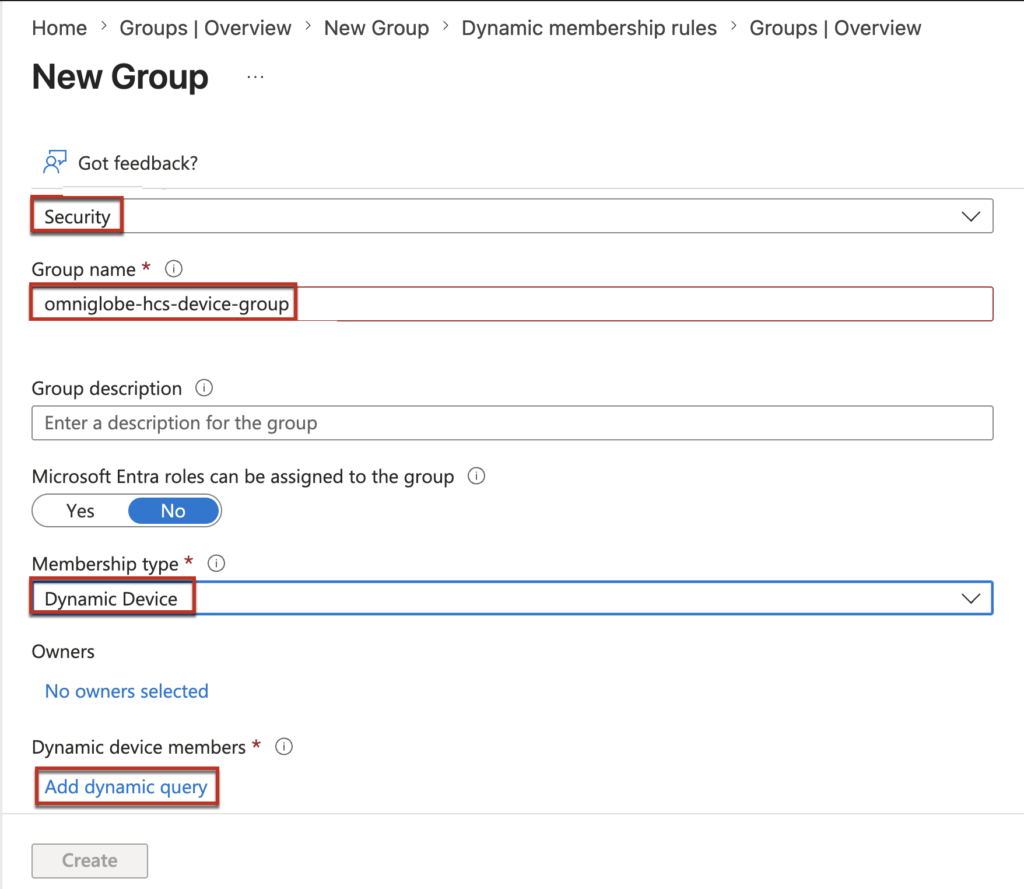
Task: Click info icon beside Group description
Action: (204, 388)
